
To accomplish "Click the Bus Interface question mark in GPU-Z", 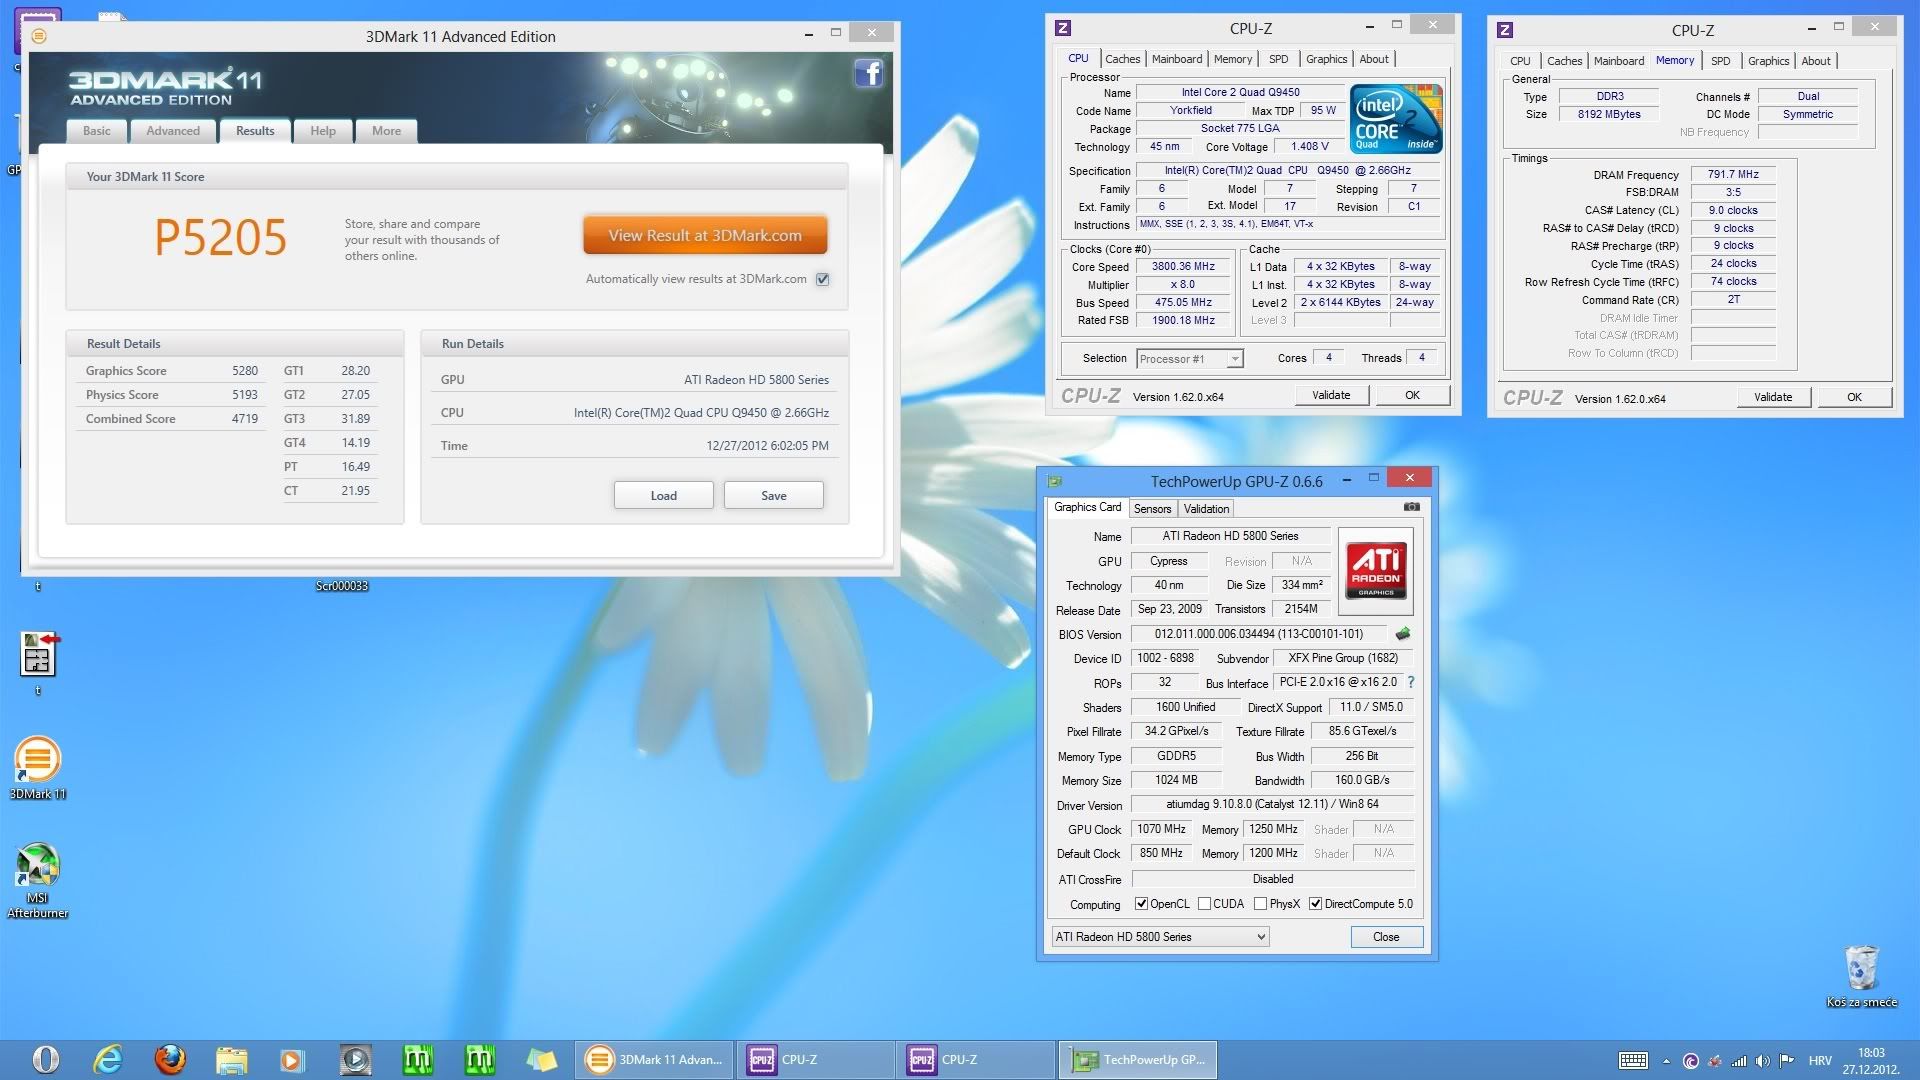I will click(x=1411, y=682).
